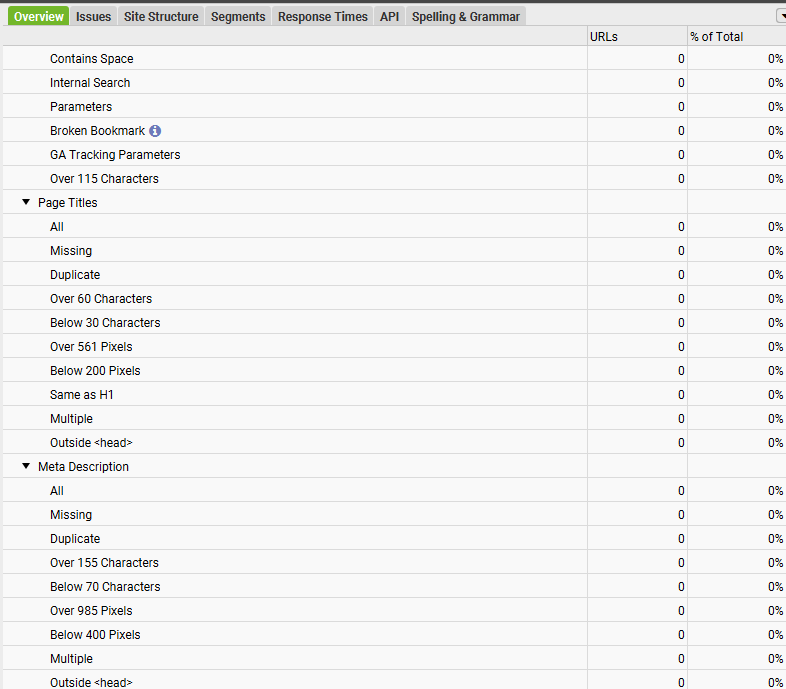The width and height of the screenshot is (786, 689).
Task: Collapse the Page Titles section
Action: [x=26, y=202]
